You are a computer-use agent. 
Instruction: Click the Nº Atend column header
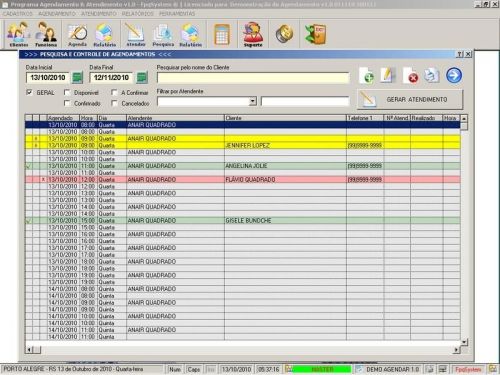tap(397, 118)
